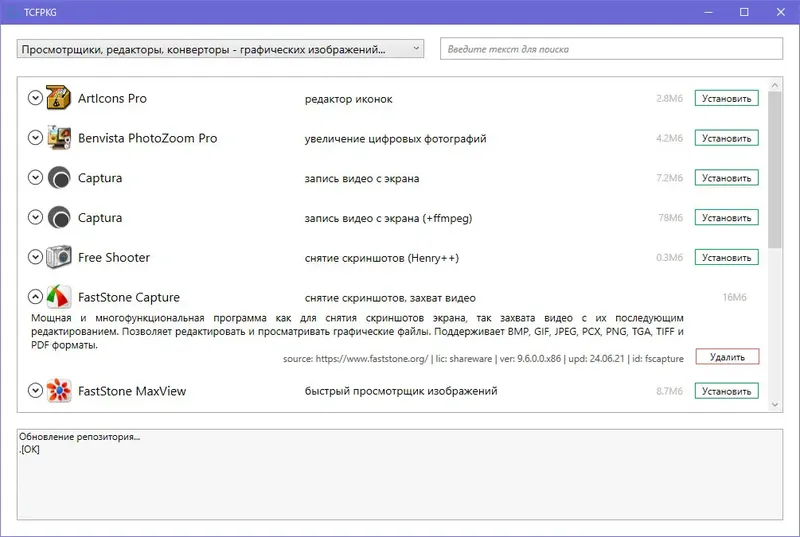Minimize the TCFPKG window
The image size is (800, 537).
pos(708,12)
